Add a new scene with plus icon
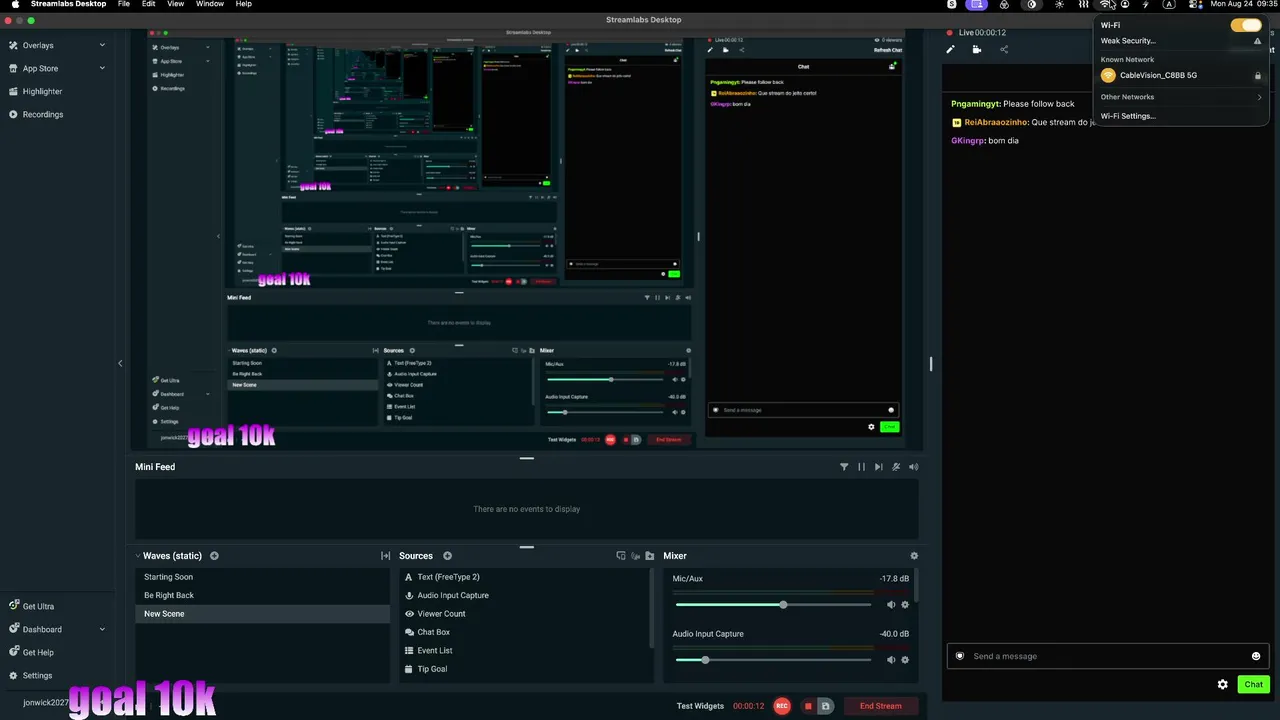 (x=214, y=556)
